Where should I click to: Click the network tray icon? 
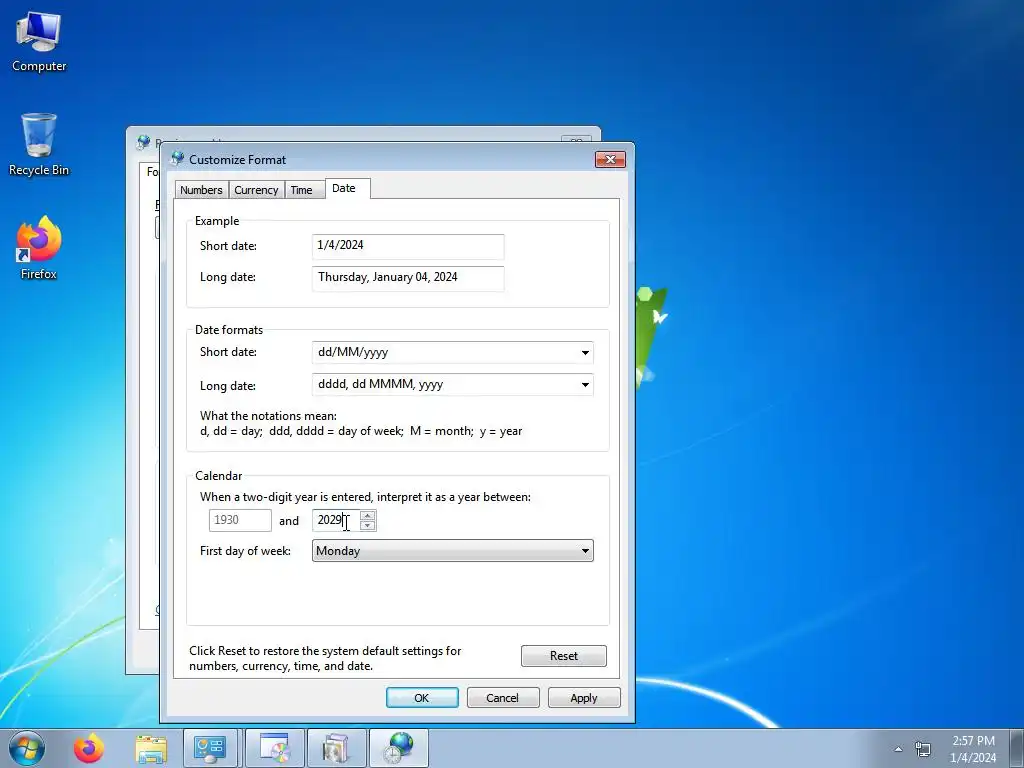point(923,749)
